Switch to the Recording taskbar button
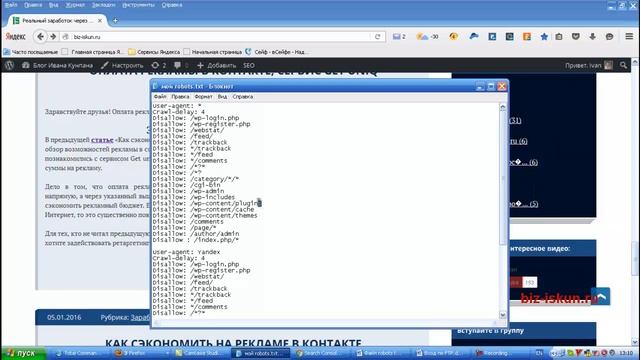The width and height of the screenshot is (640, 360). (503, 353)
